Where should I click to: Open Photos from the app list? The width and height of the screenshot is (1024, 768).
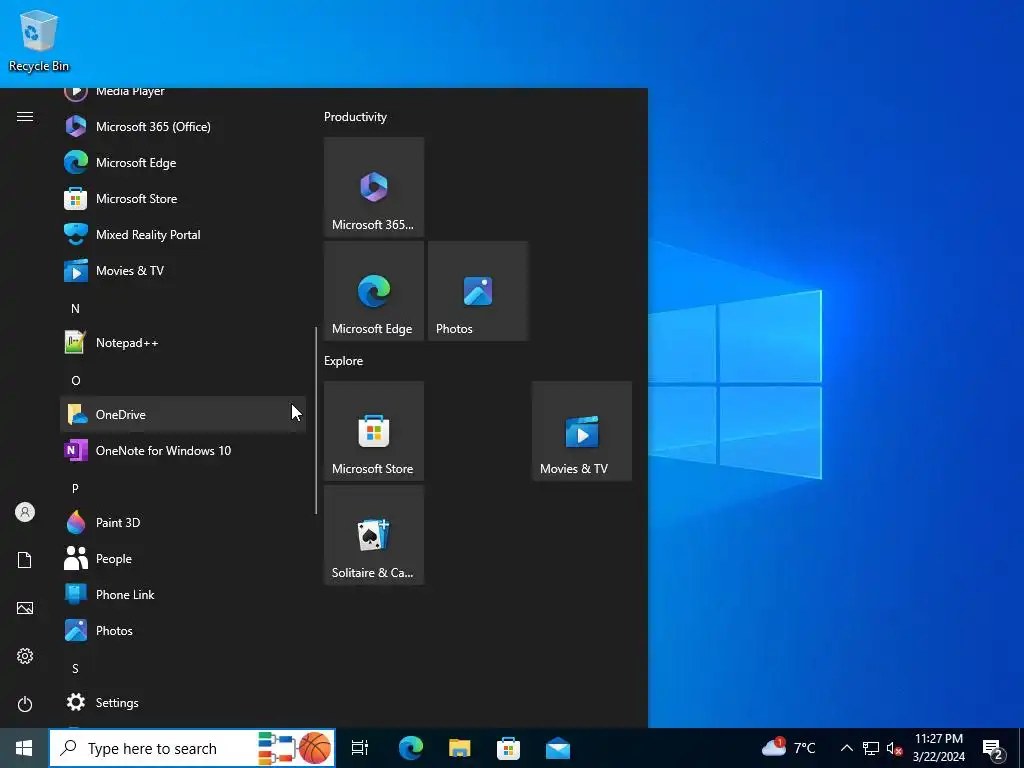click(183, 630)
